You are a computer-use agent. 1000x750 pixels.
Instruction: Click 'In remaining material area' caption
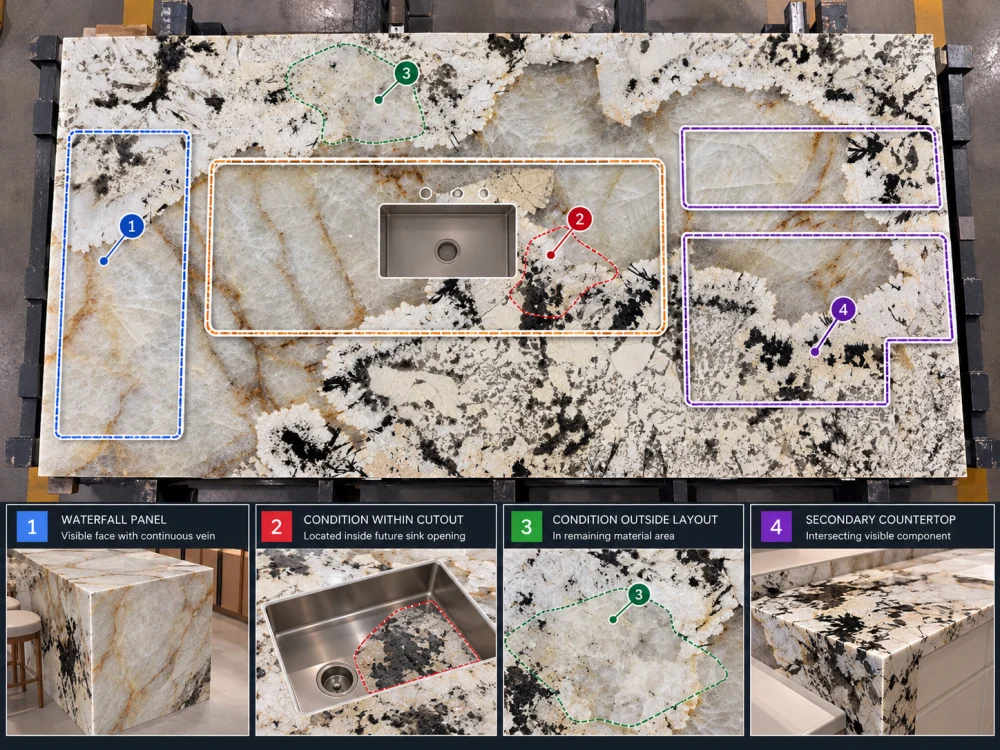coord(613,536)
